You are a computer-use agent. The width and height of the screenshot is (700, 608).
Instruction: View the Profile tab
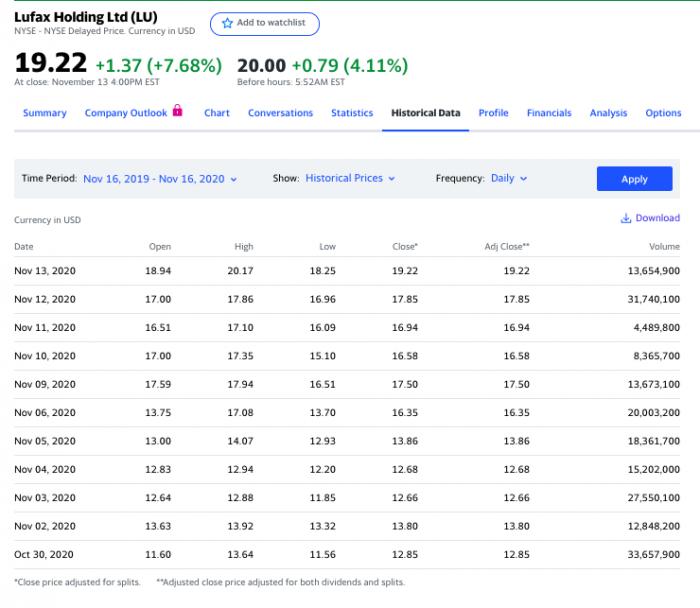493,113
